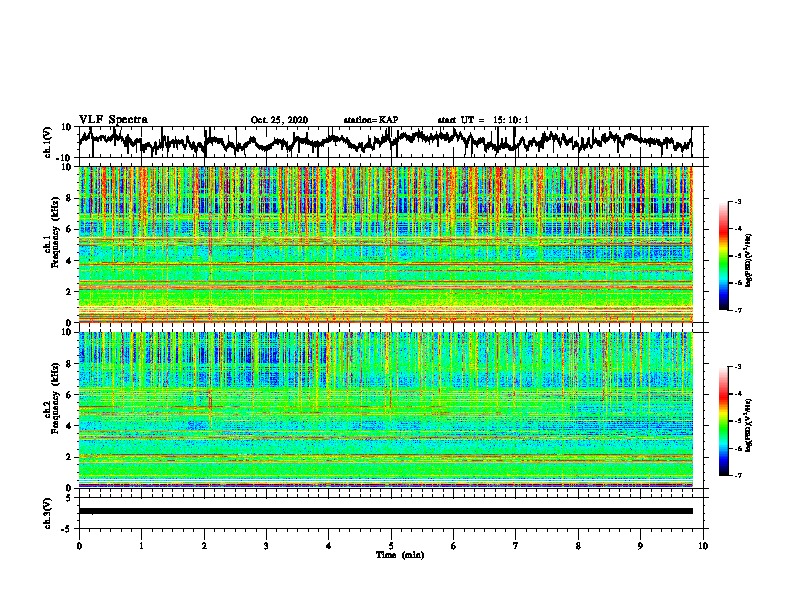Click the 'station=KAP' label
Image resolution: width=792 pixels, height=612 pixels.
(371, 120)
